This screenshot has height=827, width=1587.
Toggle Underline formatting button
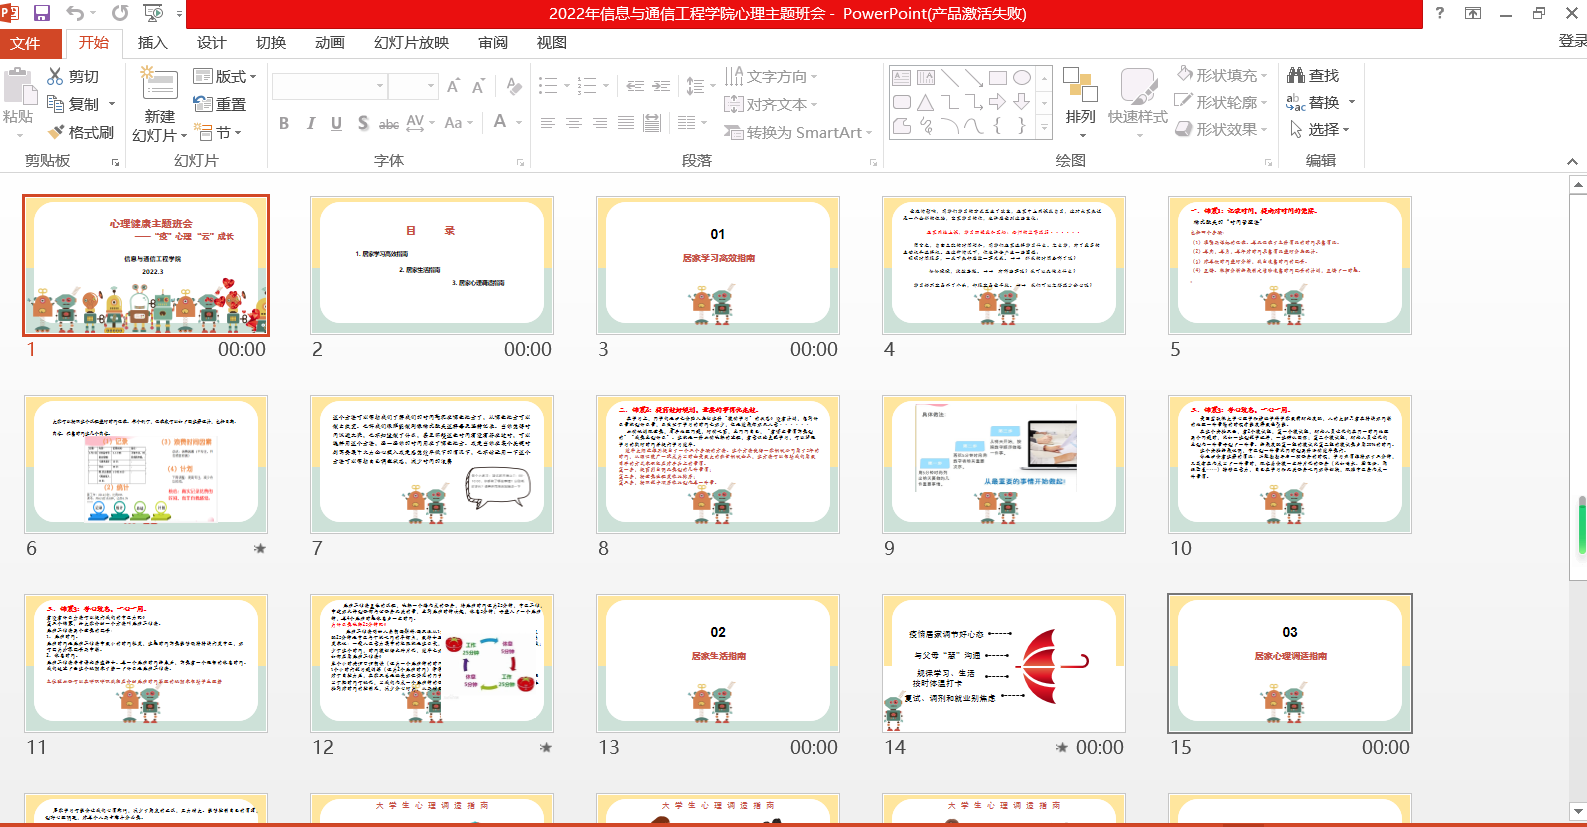pos(336,123)
